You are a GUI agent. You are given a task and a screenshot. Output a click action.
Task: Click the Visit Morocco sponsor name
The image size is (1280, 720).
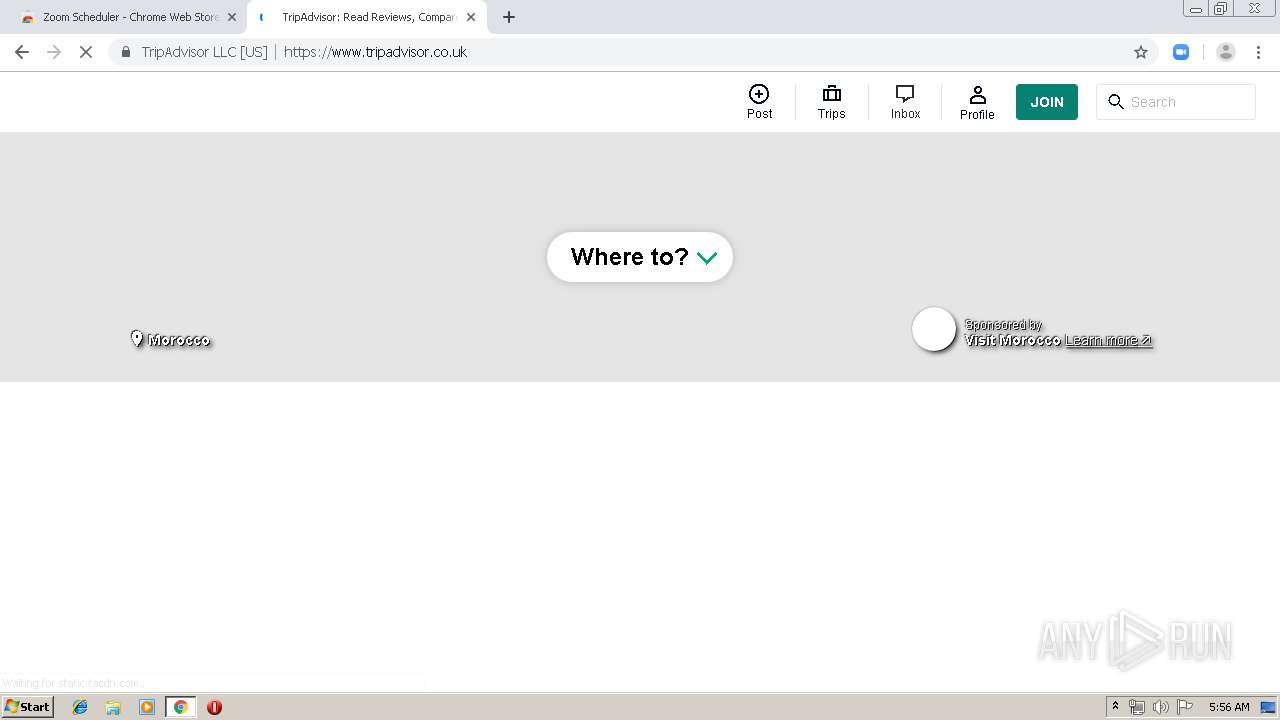[x=1012, y=340]
